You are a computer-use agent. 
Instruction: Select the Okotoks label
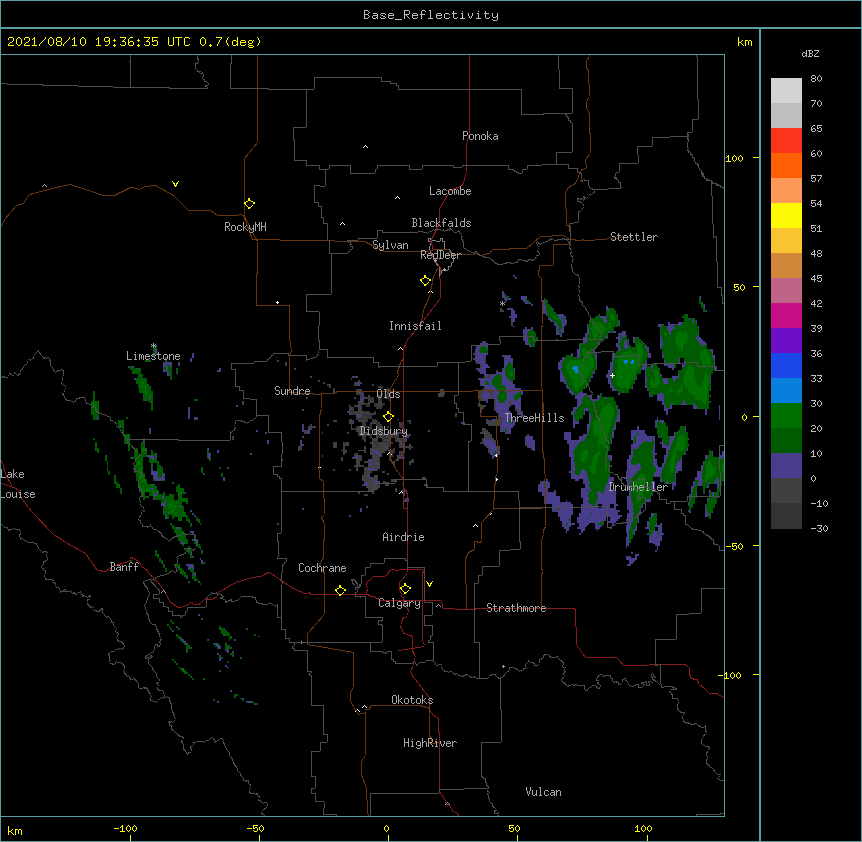(x=412, y=700)
